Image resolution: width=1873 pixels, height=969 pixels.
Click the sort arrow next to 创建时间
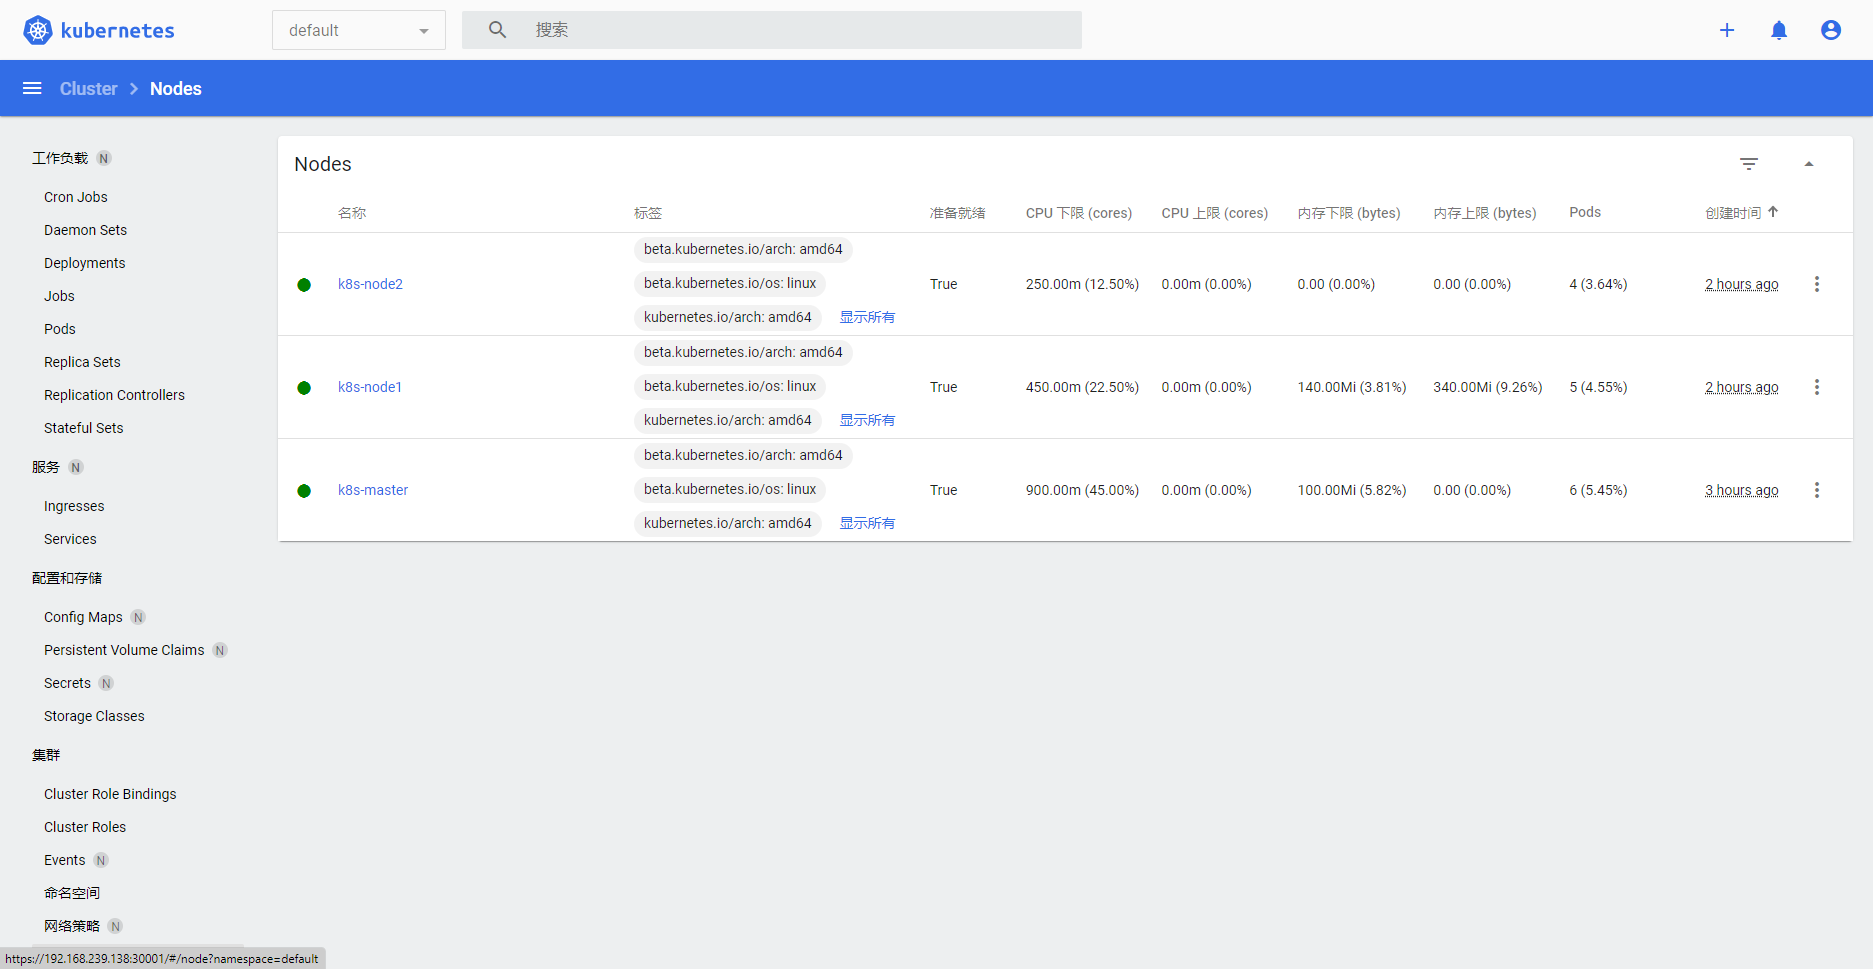(x=1773, y=212)
